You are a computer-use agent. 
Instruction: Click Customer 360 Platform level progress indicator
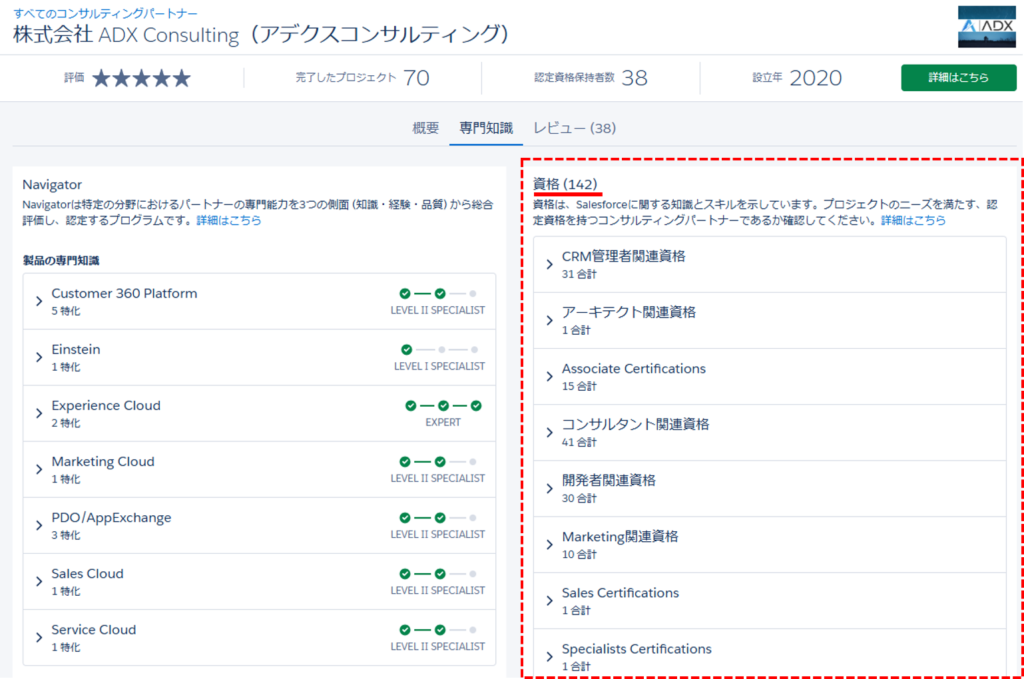point(438,294)
